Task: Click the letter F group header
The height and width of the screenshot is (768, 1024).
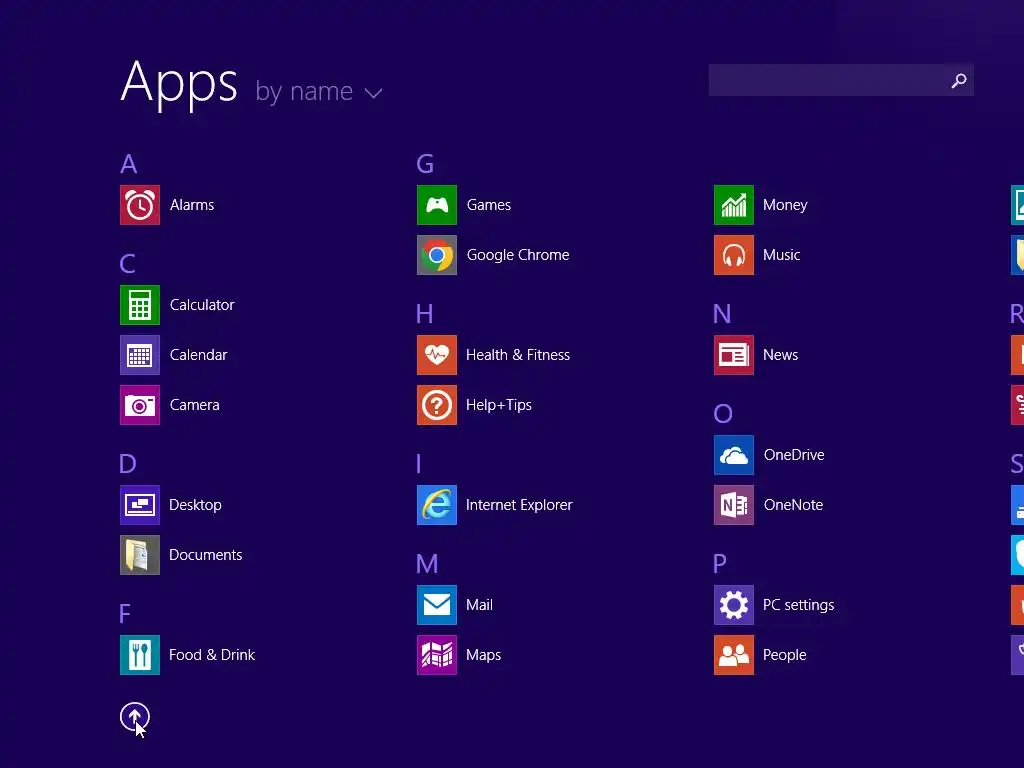Action: coord(125,614)
